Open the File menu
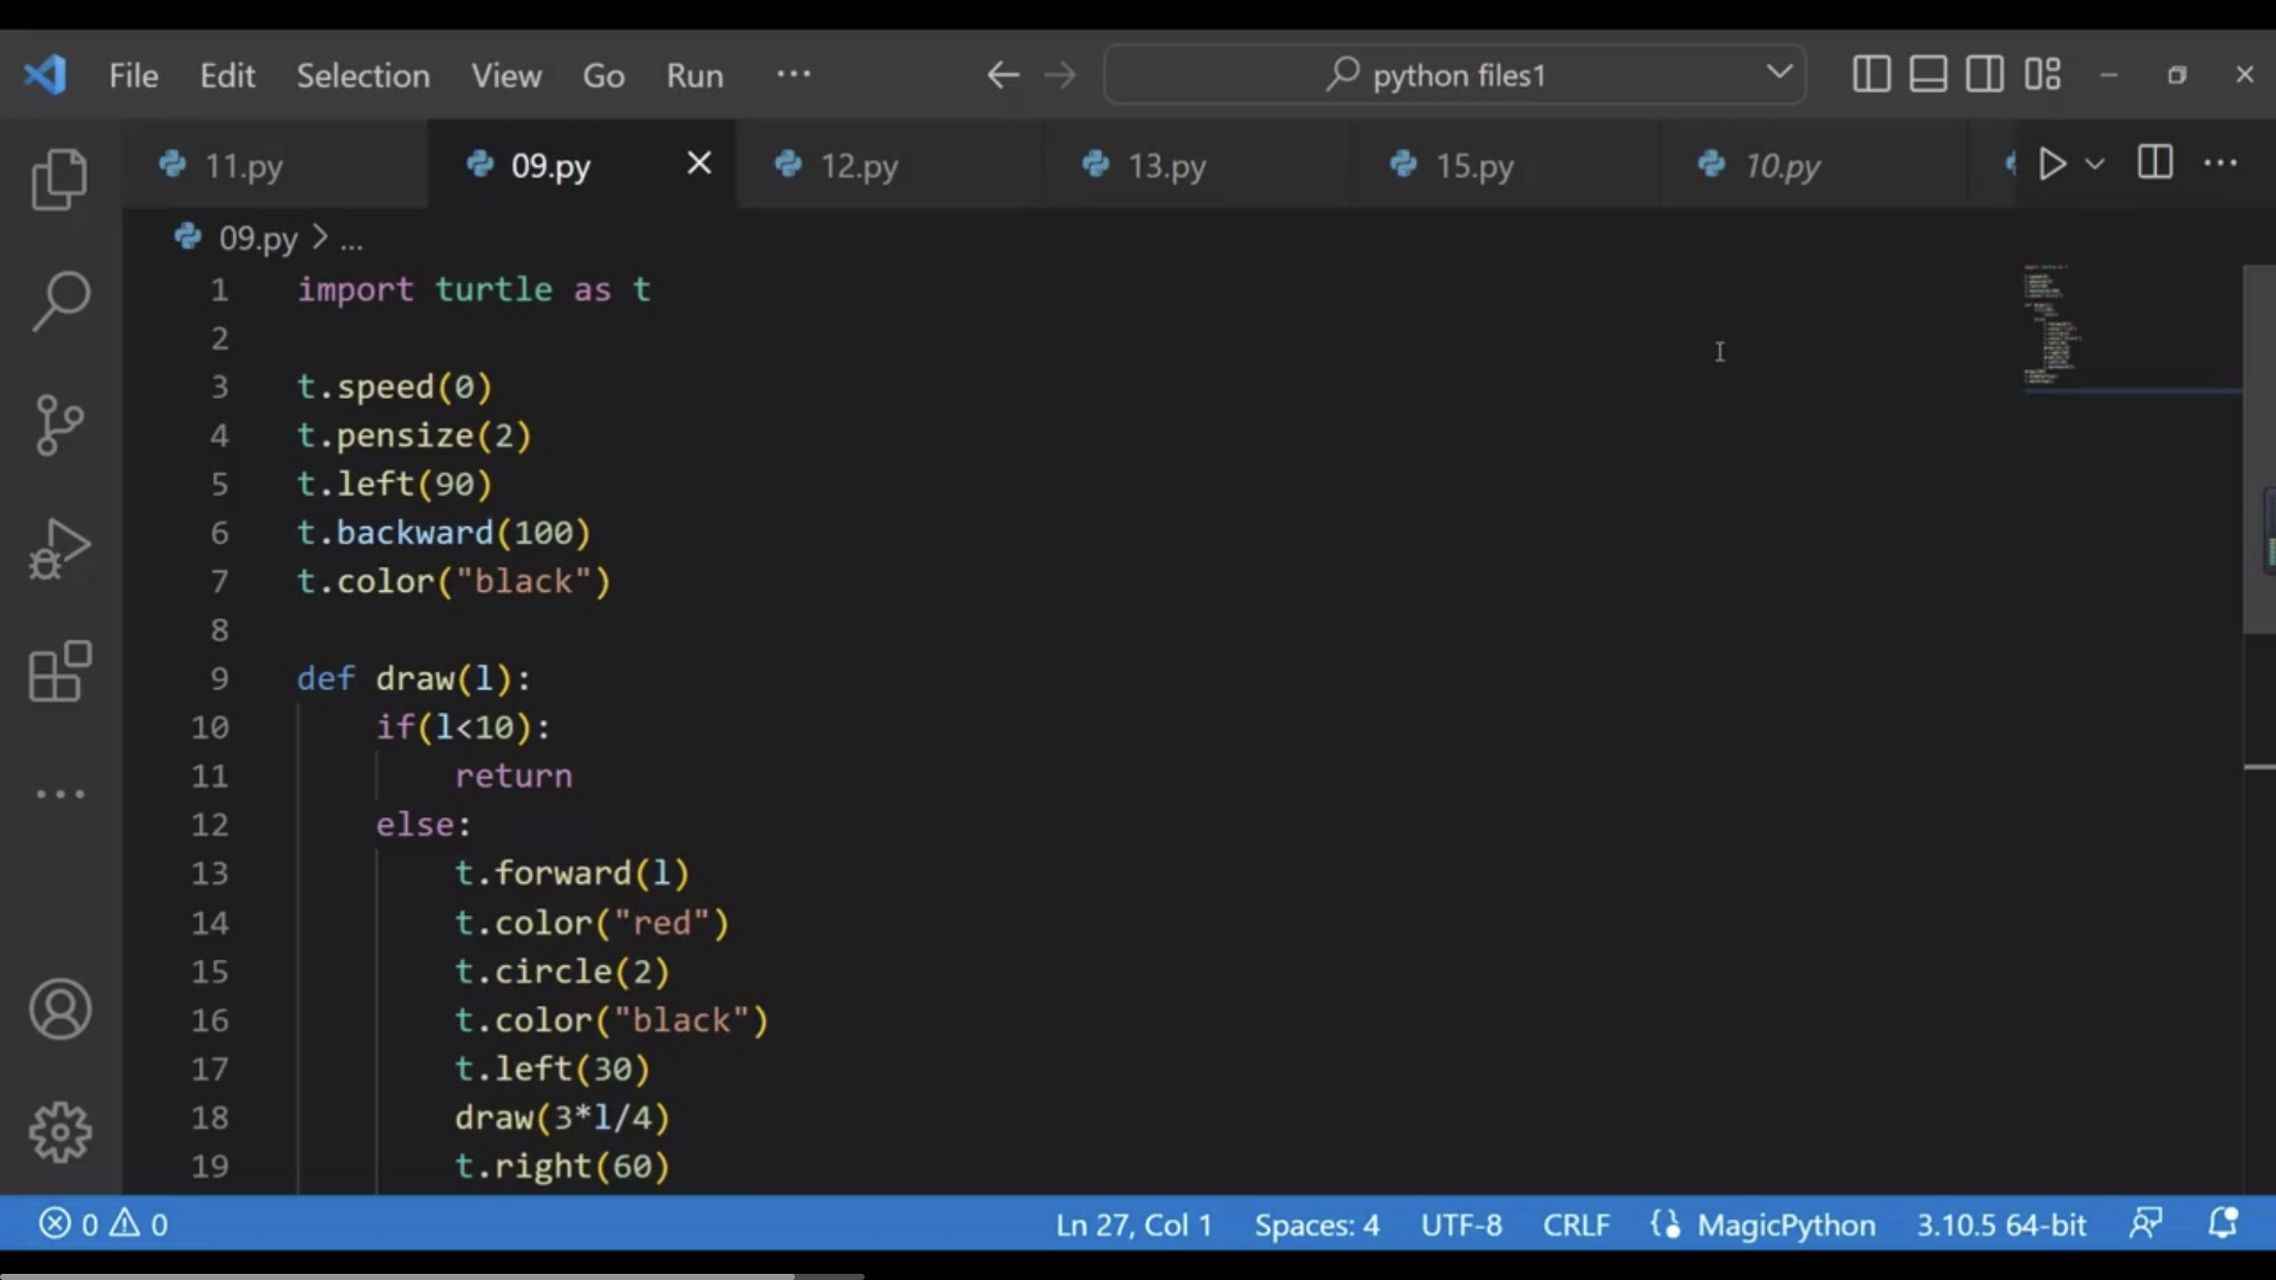This screenshot has height=1280, width=2276. [x=133, y=76]
